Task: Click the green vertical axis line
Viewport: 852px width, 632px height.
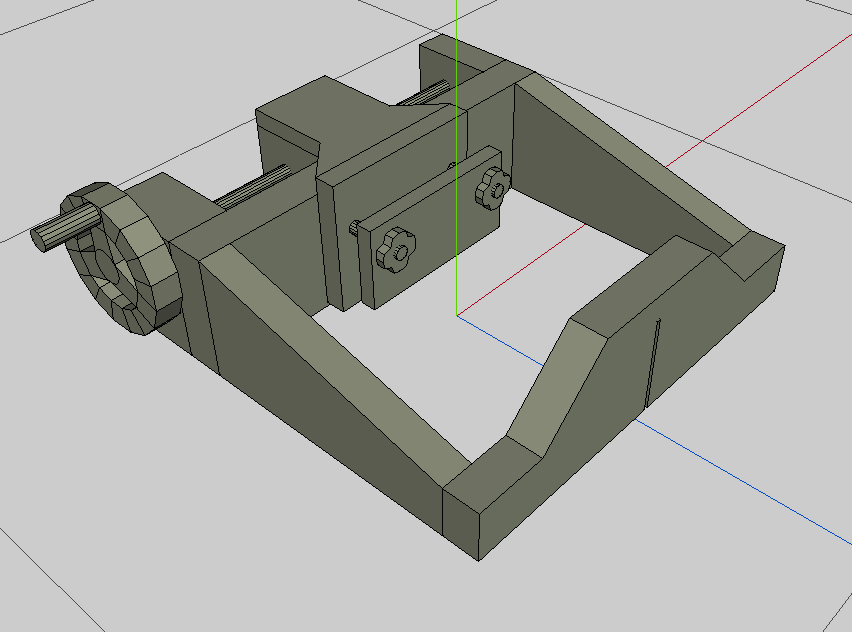Action: [456, 158]
